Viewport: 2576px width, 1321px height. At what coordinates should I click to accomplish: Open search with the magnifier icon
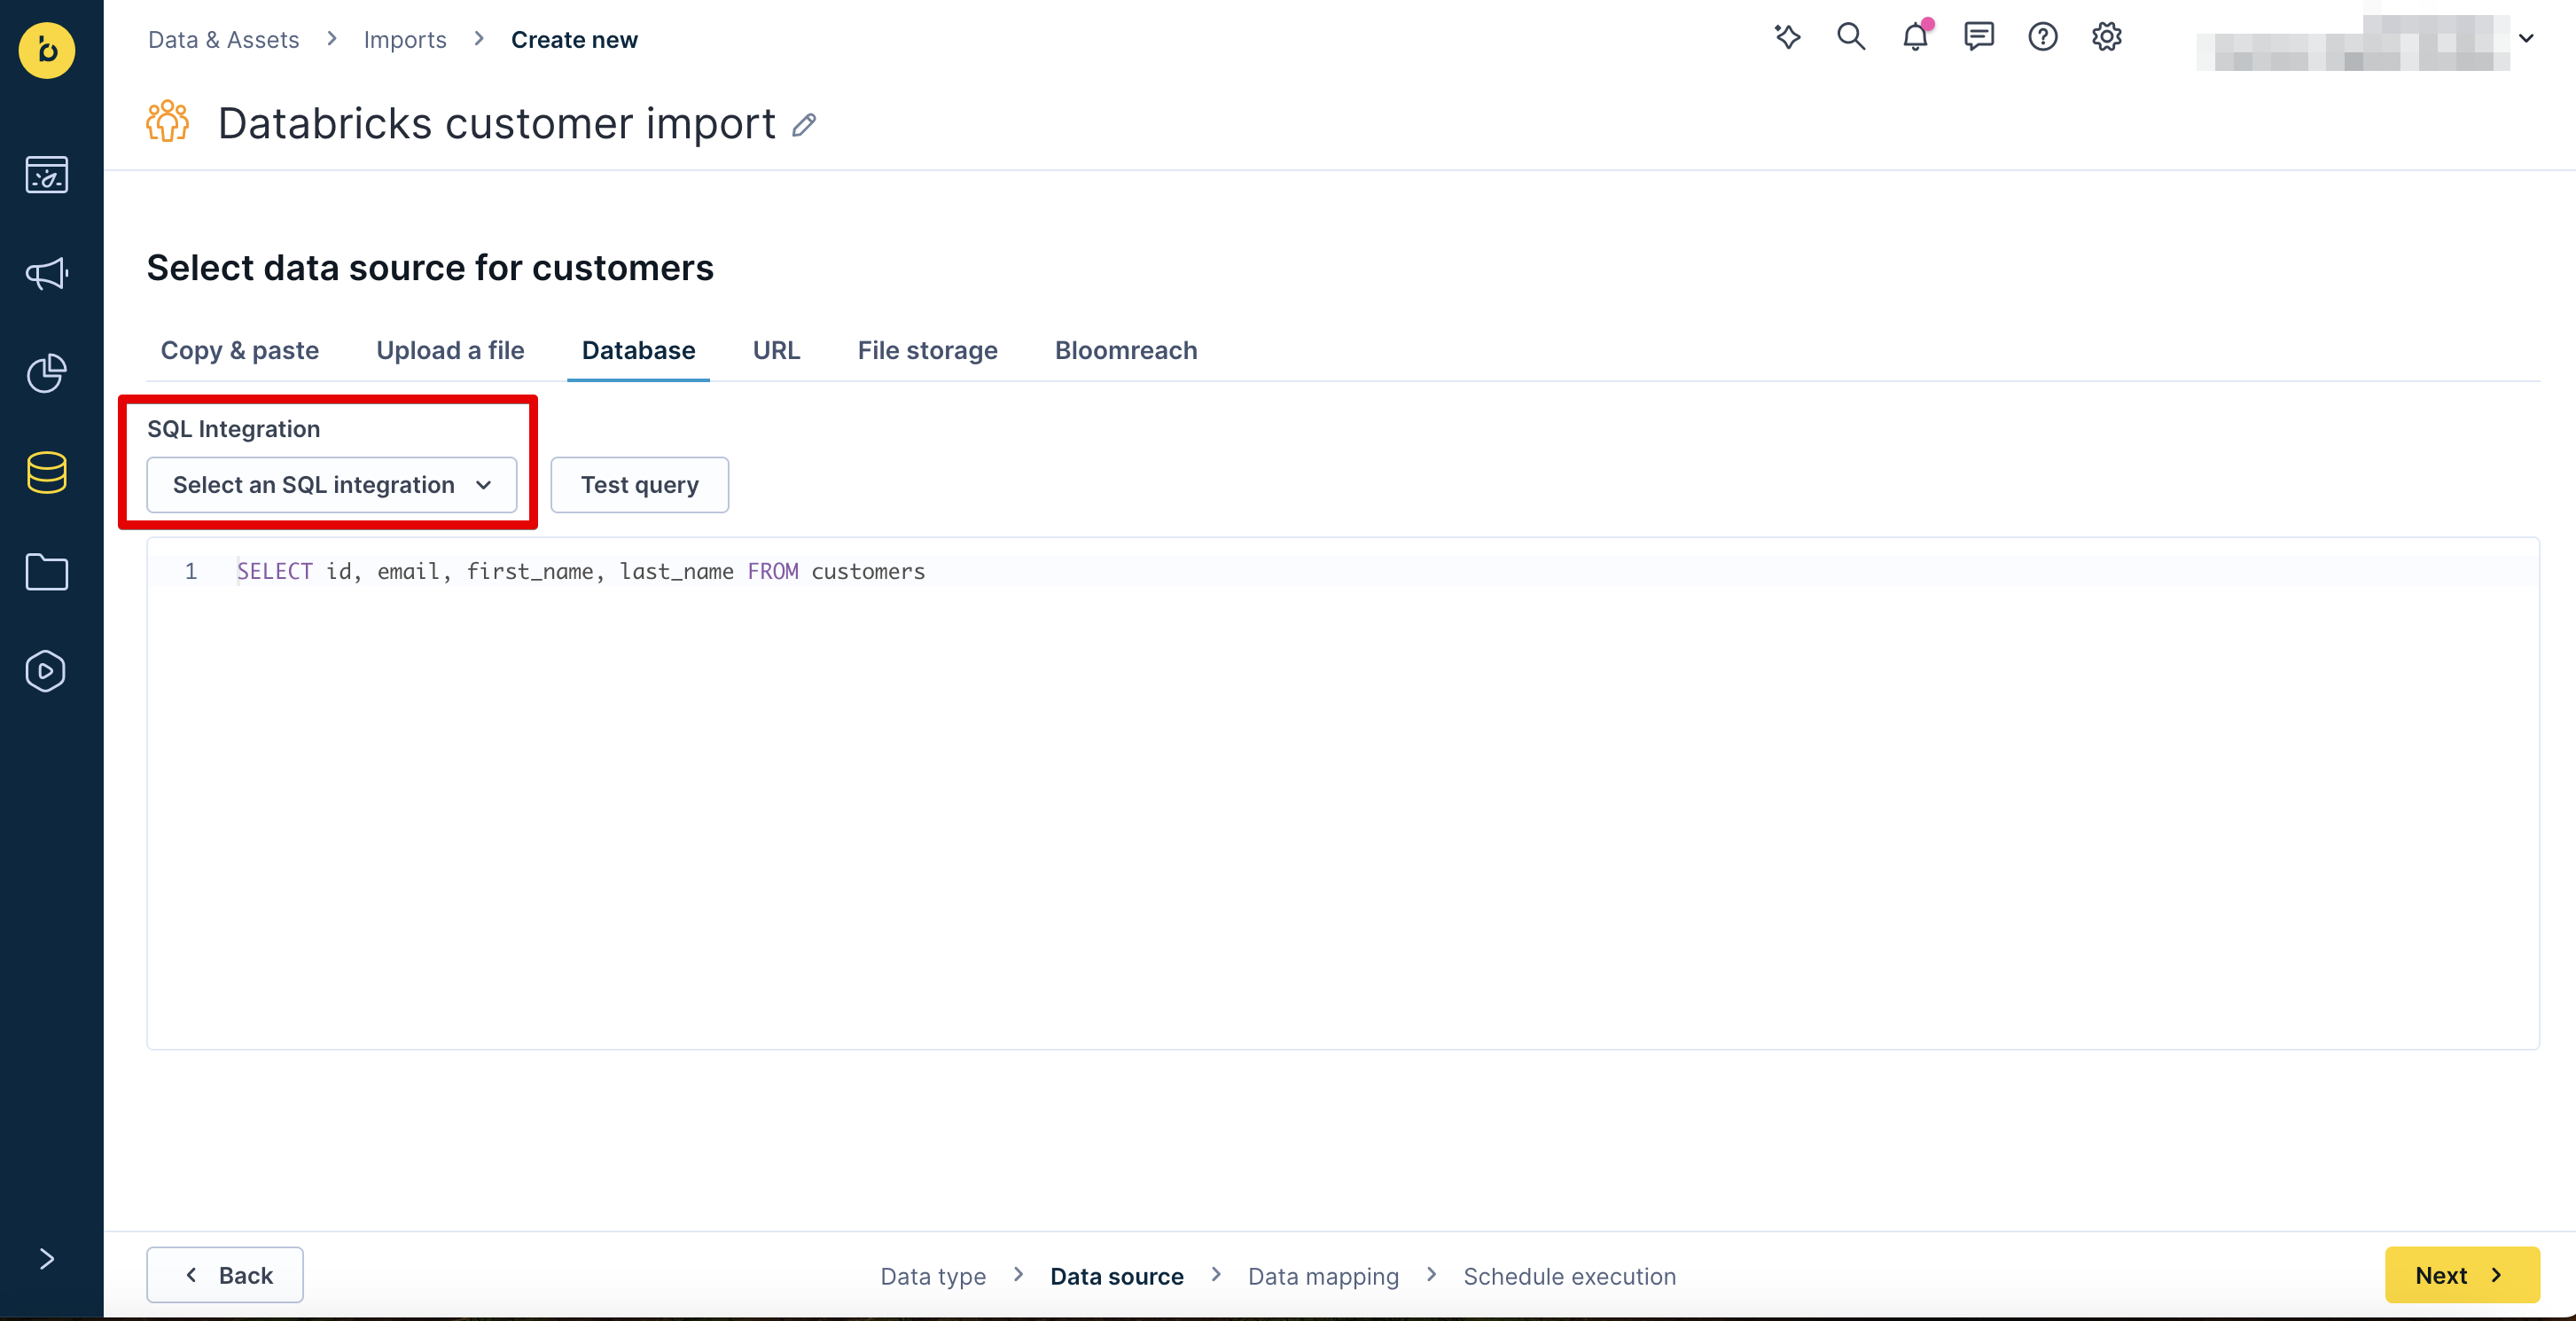(1851, 38)
